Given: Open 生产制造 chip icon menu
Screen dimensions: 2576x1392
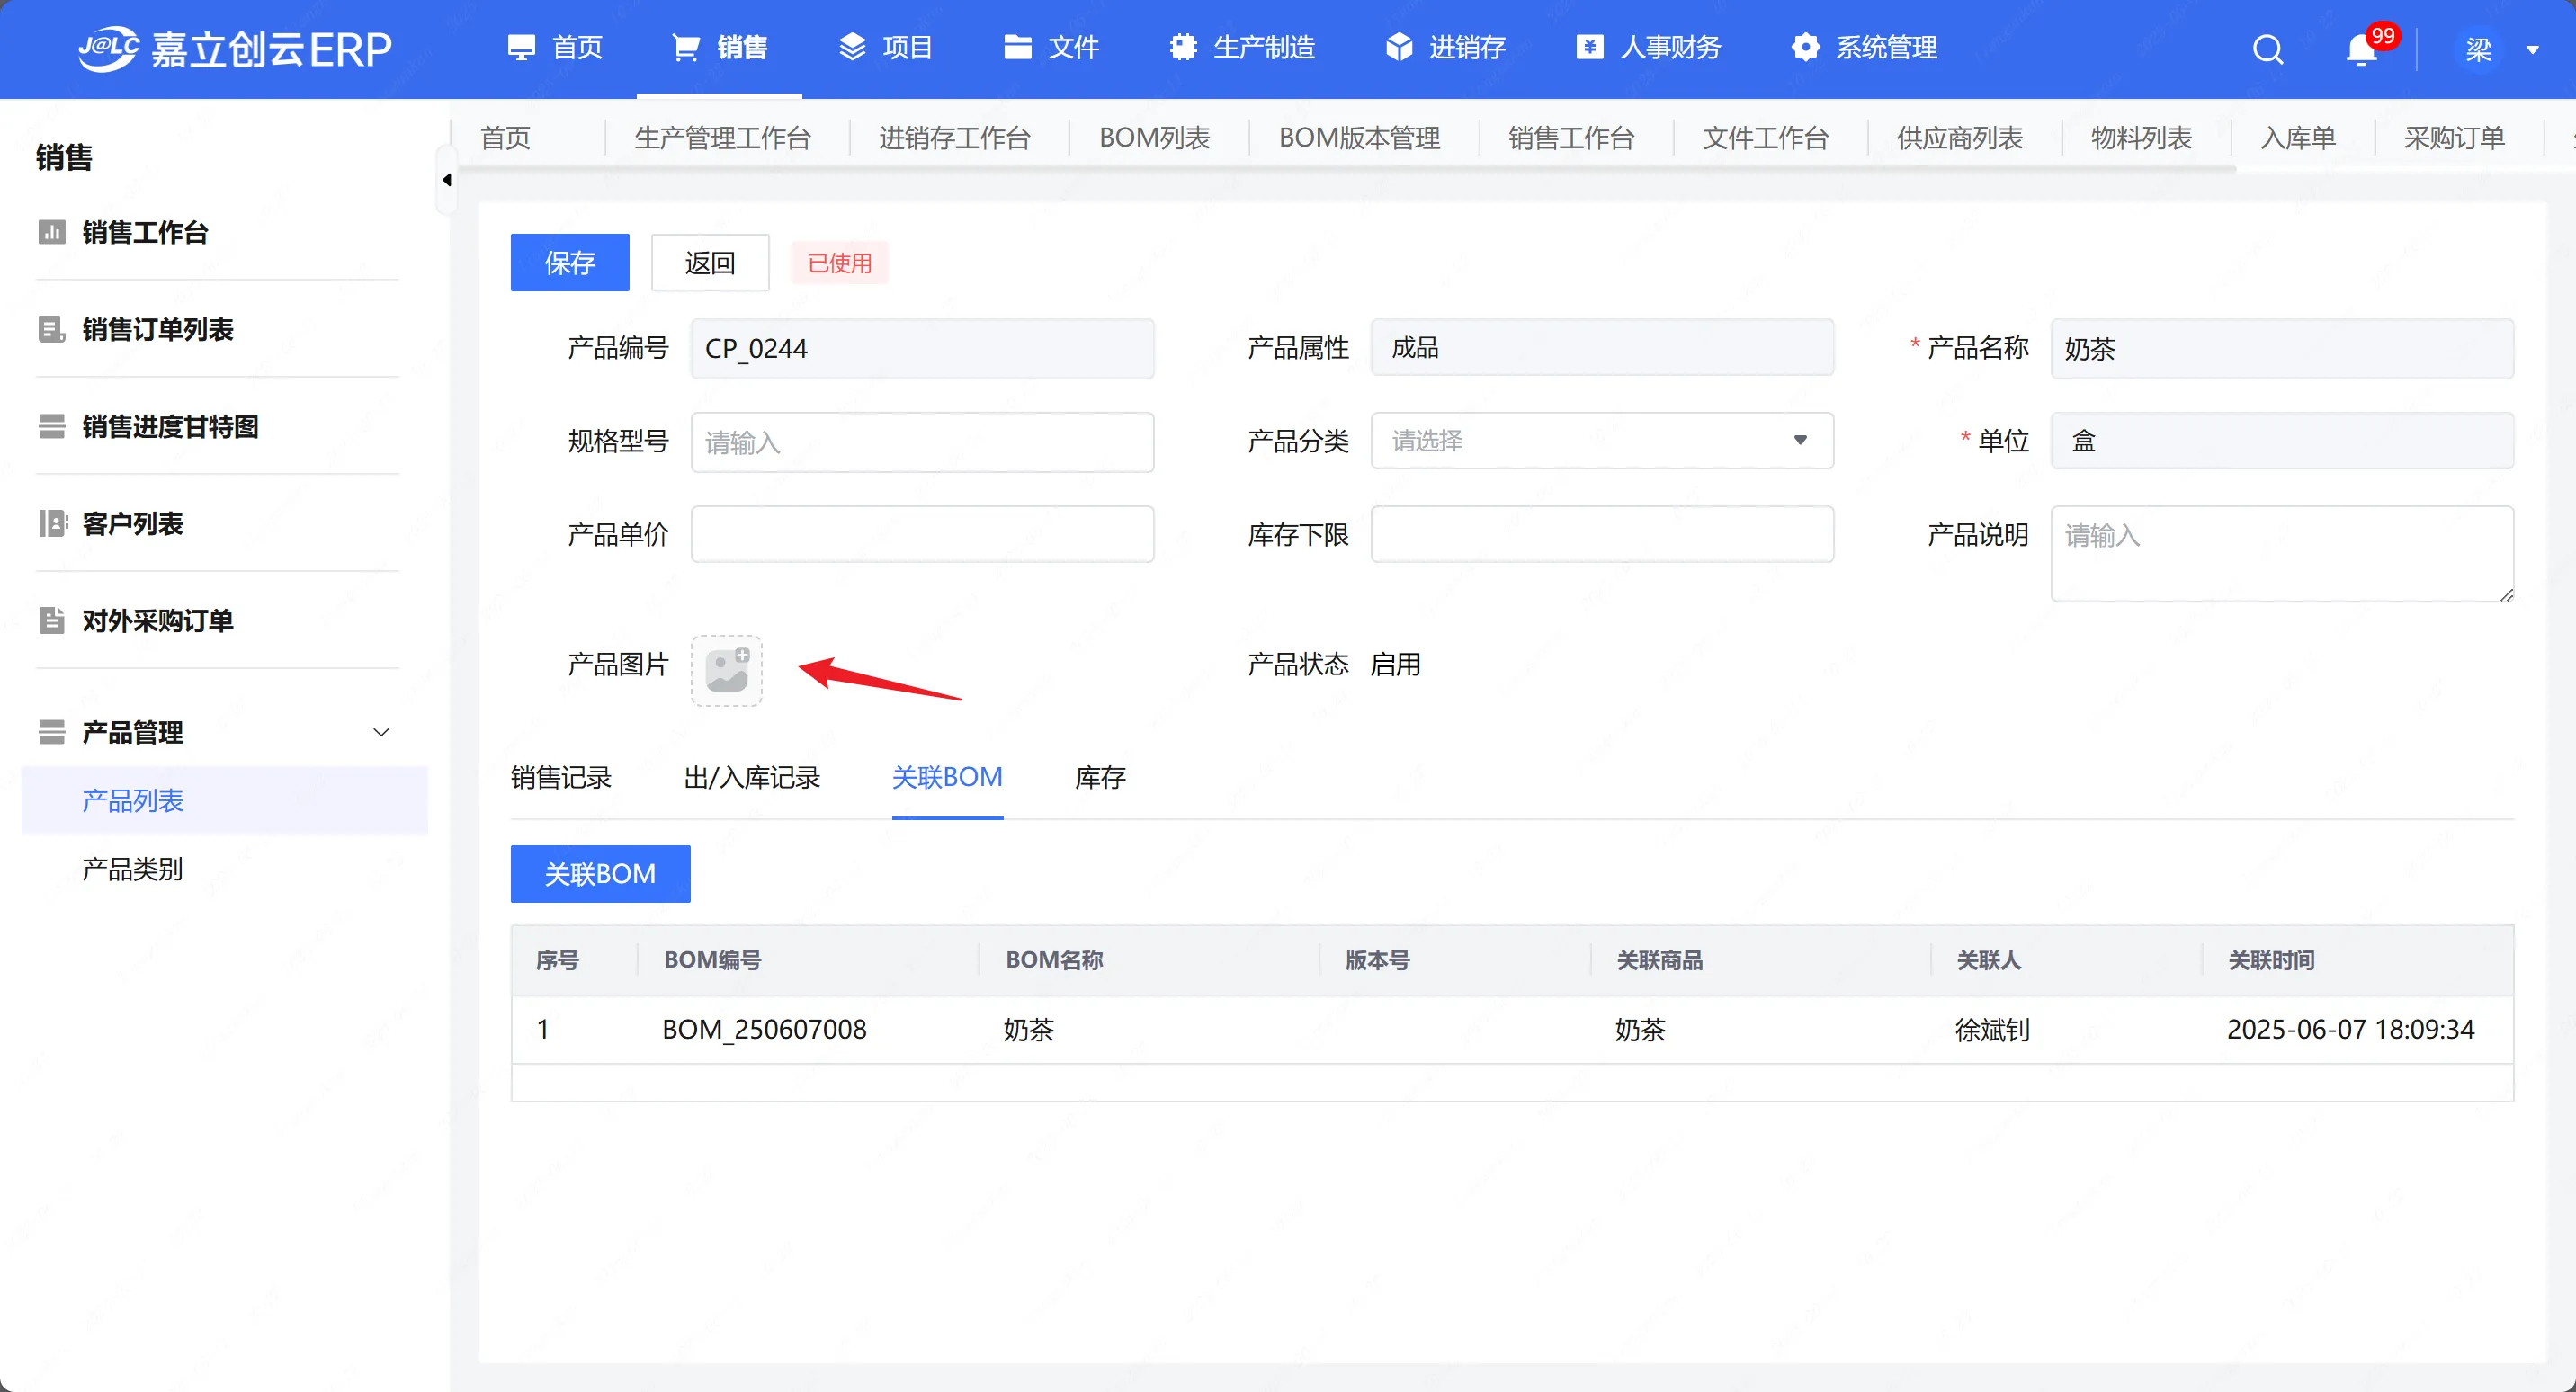Looking at the screenshot, I should coord(1183,47).
